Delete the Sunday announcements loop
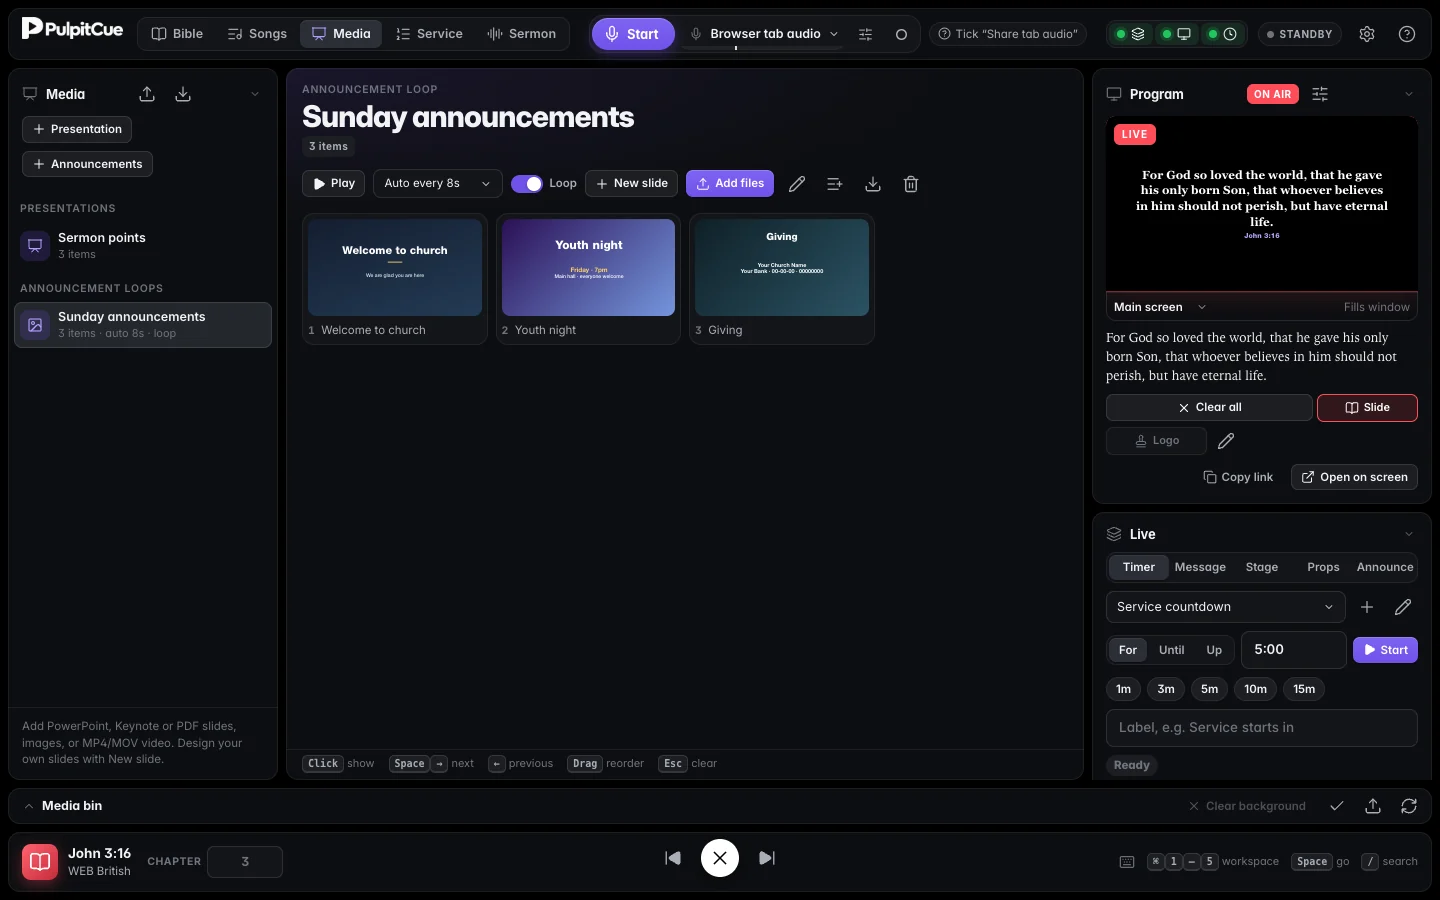 point(911,184)
